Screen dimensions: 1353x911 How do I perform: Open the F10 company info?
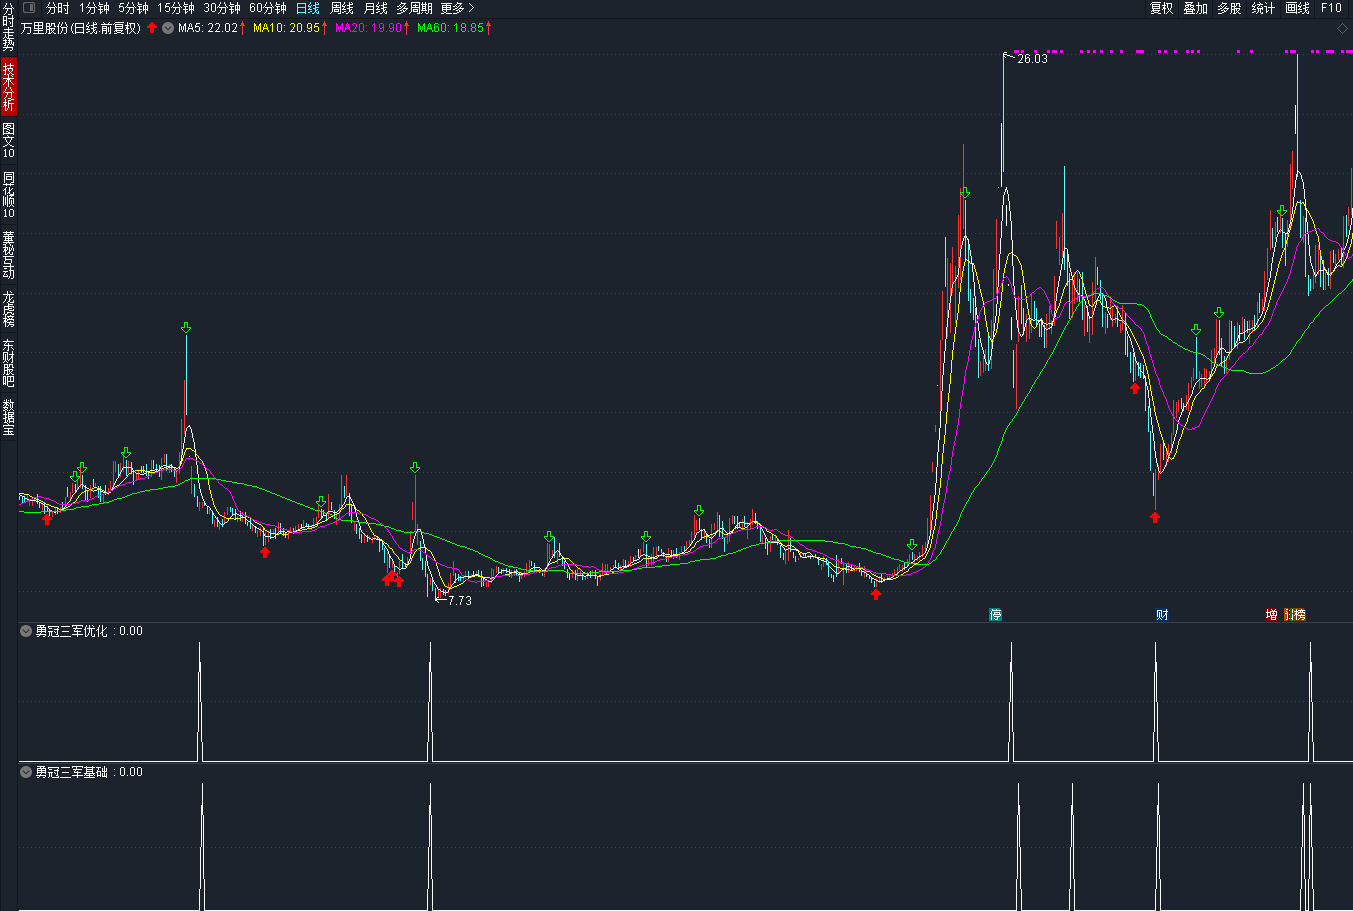click(1331, 8)
